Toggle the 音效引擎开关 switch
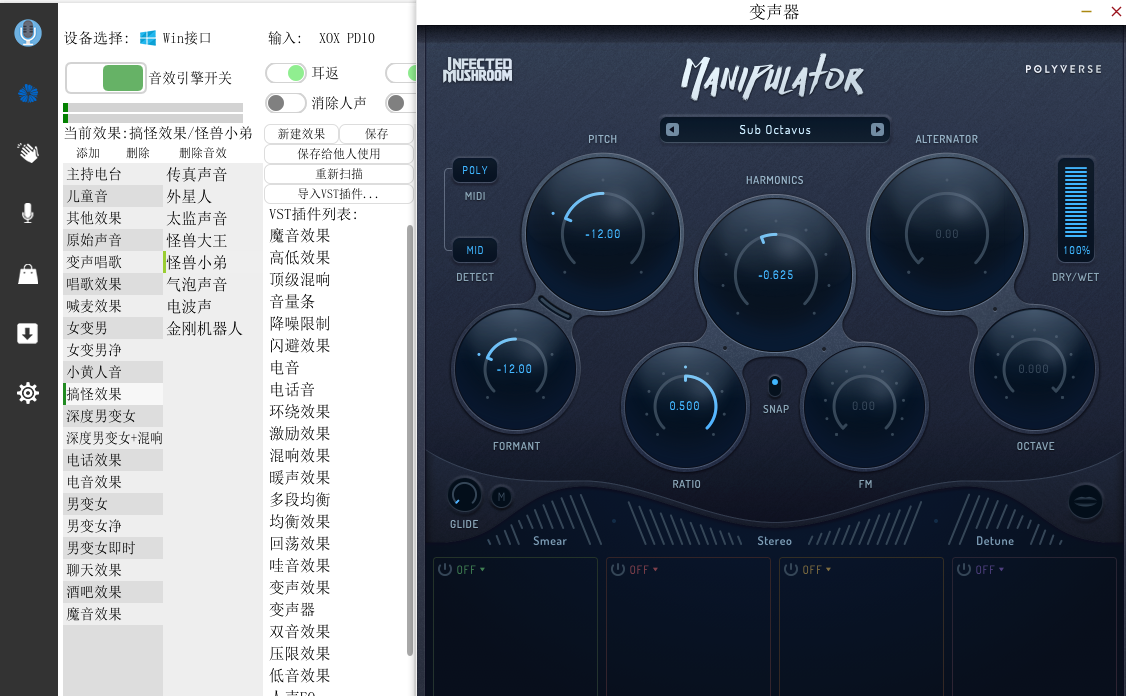The image size is (1126, 696). coord(106,78)
